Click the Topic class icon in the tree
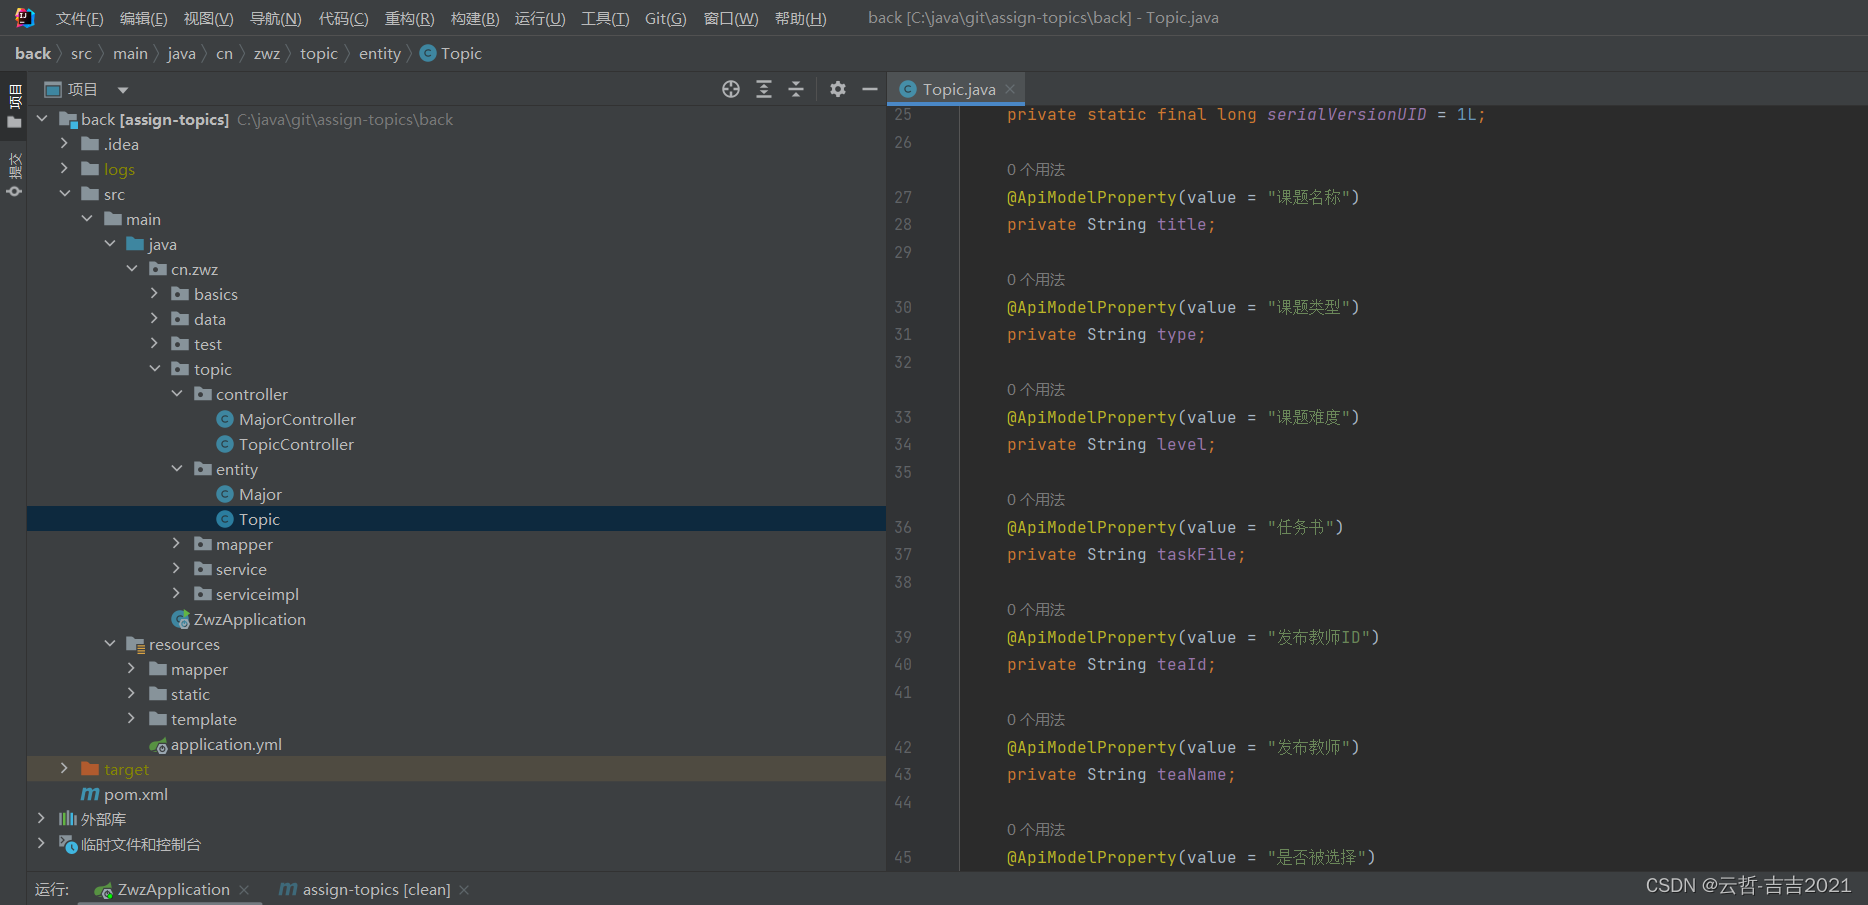The height and width of the screenshot is (905, 1868). point(225,519)
